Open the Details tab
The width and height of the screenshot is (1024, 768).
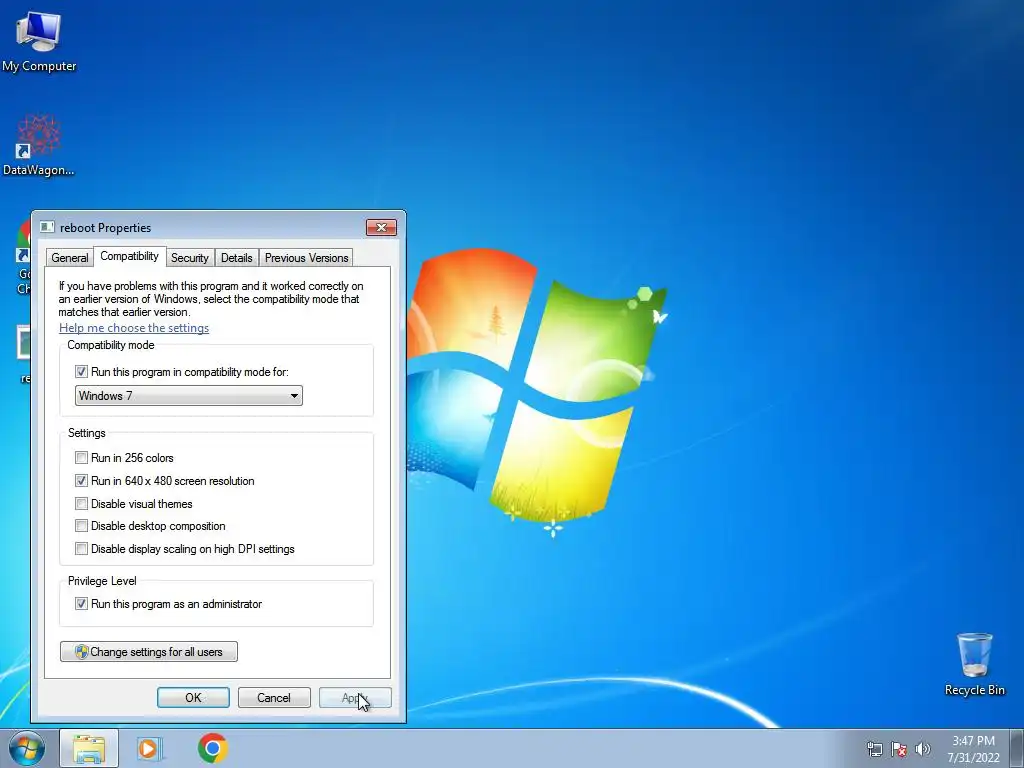(236, 258)
